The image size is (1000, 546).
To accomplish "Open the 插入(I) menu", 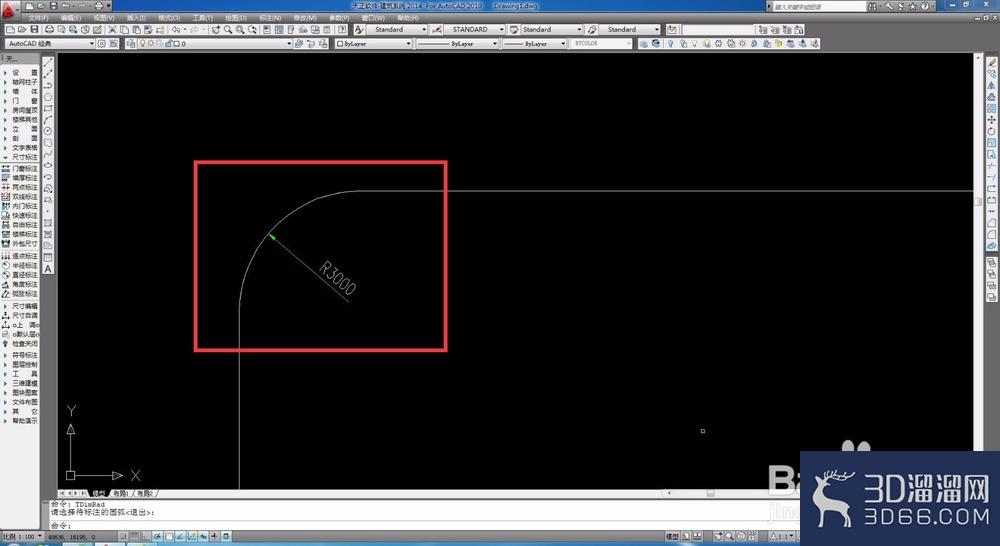I will click(x=136, y=18).
